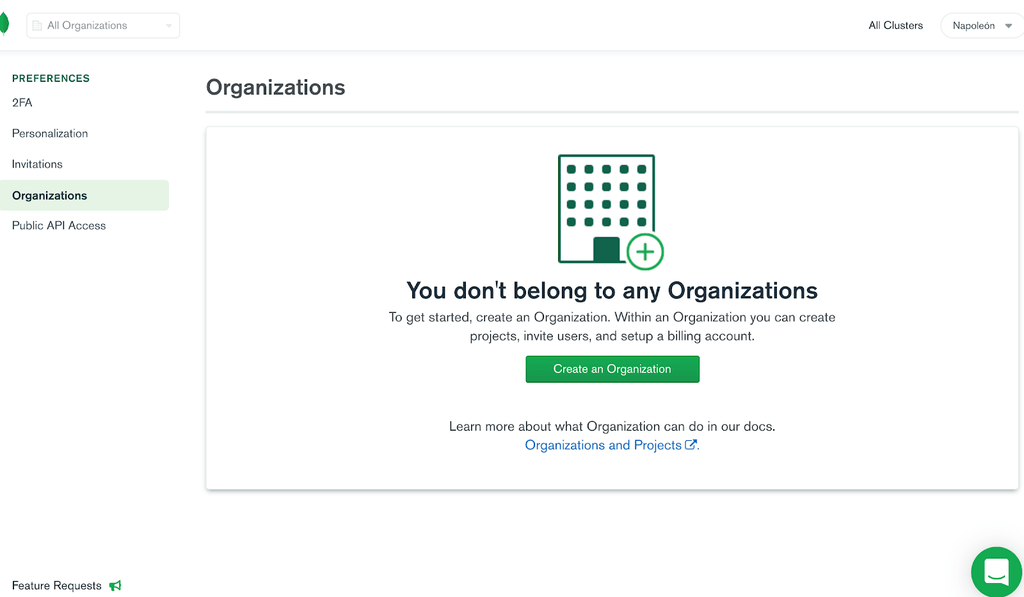Image resolution: width=1024 pixels, height=597 pixels.
Task: Click the MongoDB leaf logo
Action: [x=3, y=23]
